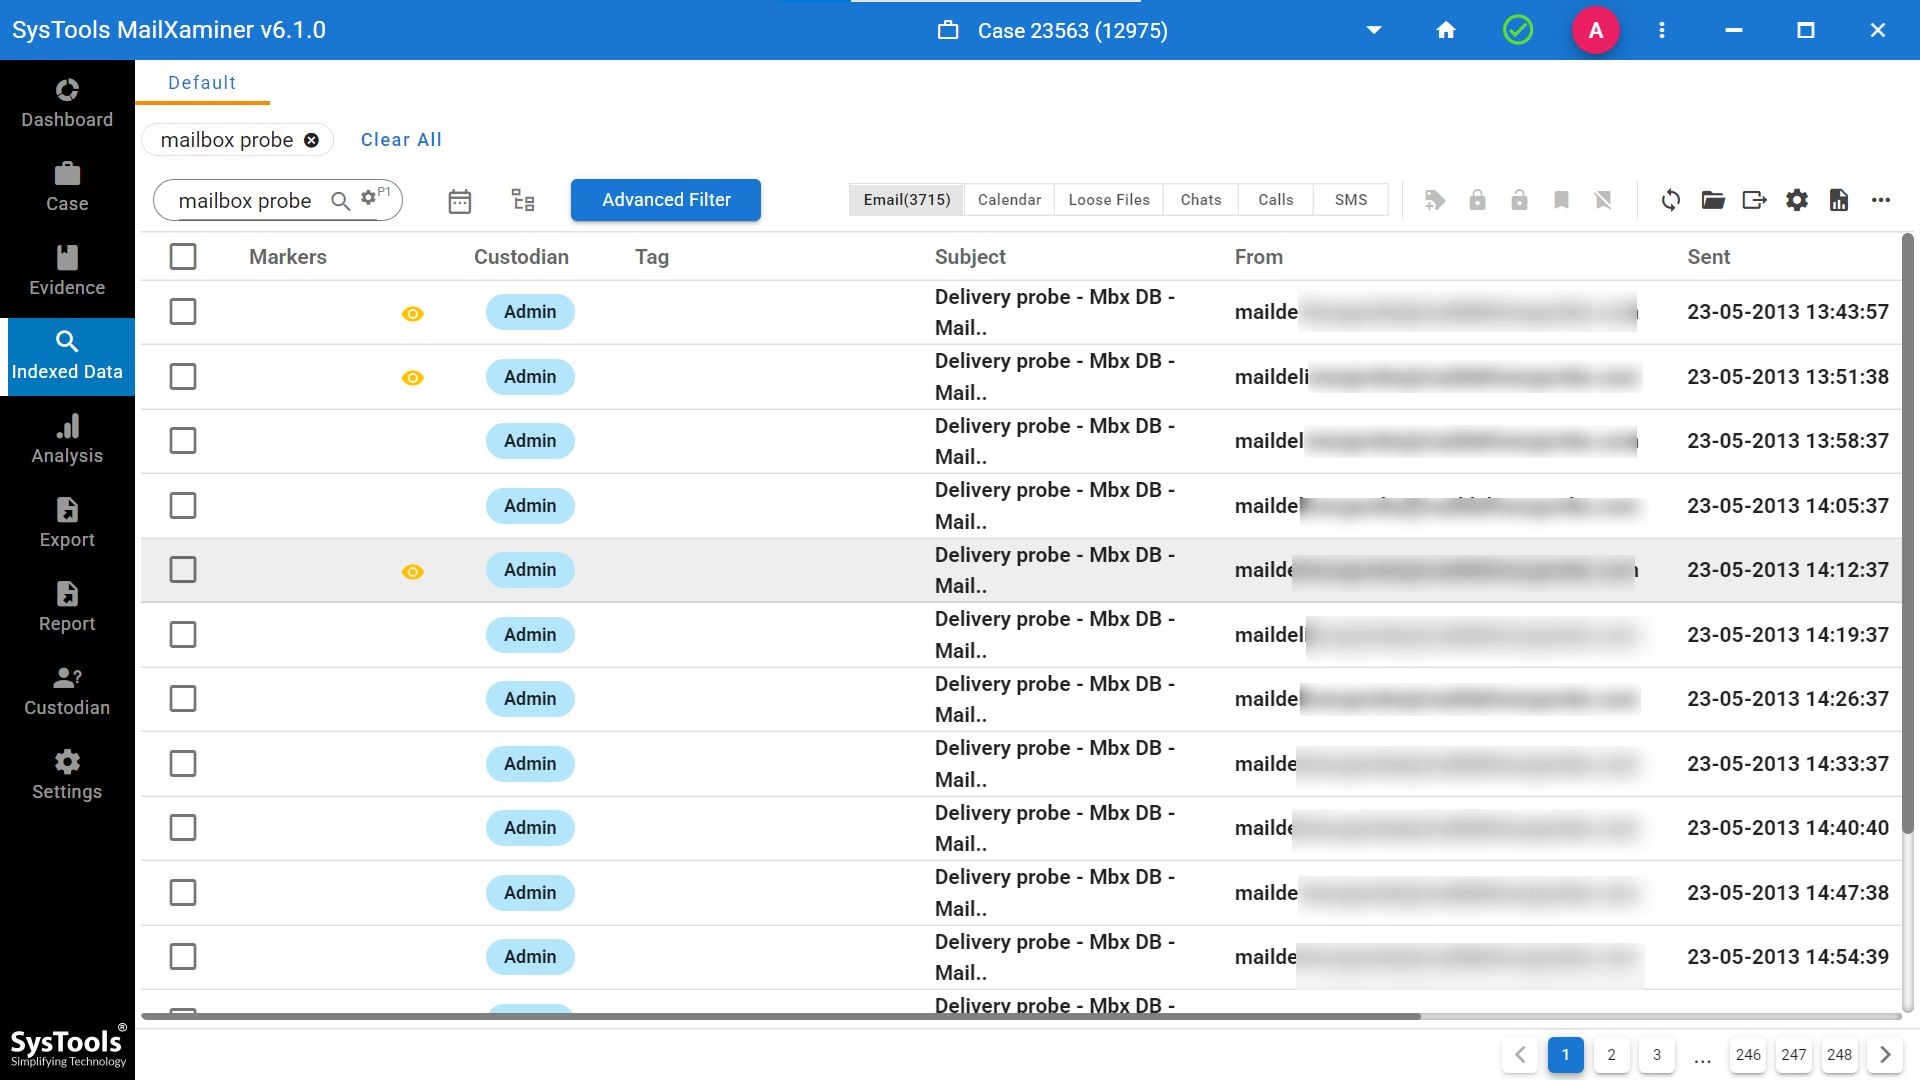Go to results page 3
This screenshot has height=1080, width=1920.
tap(1657, 1055)
